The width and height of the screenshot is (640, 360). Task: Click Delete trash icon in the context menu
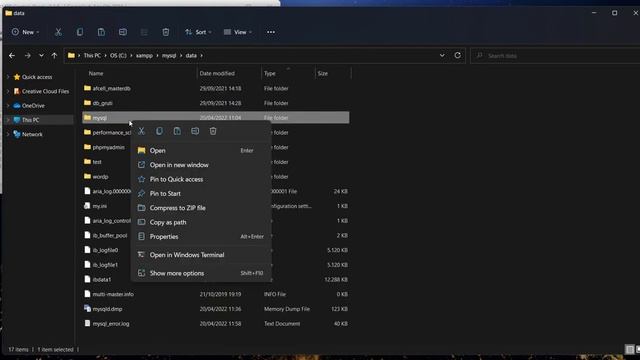pos(213,131)
